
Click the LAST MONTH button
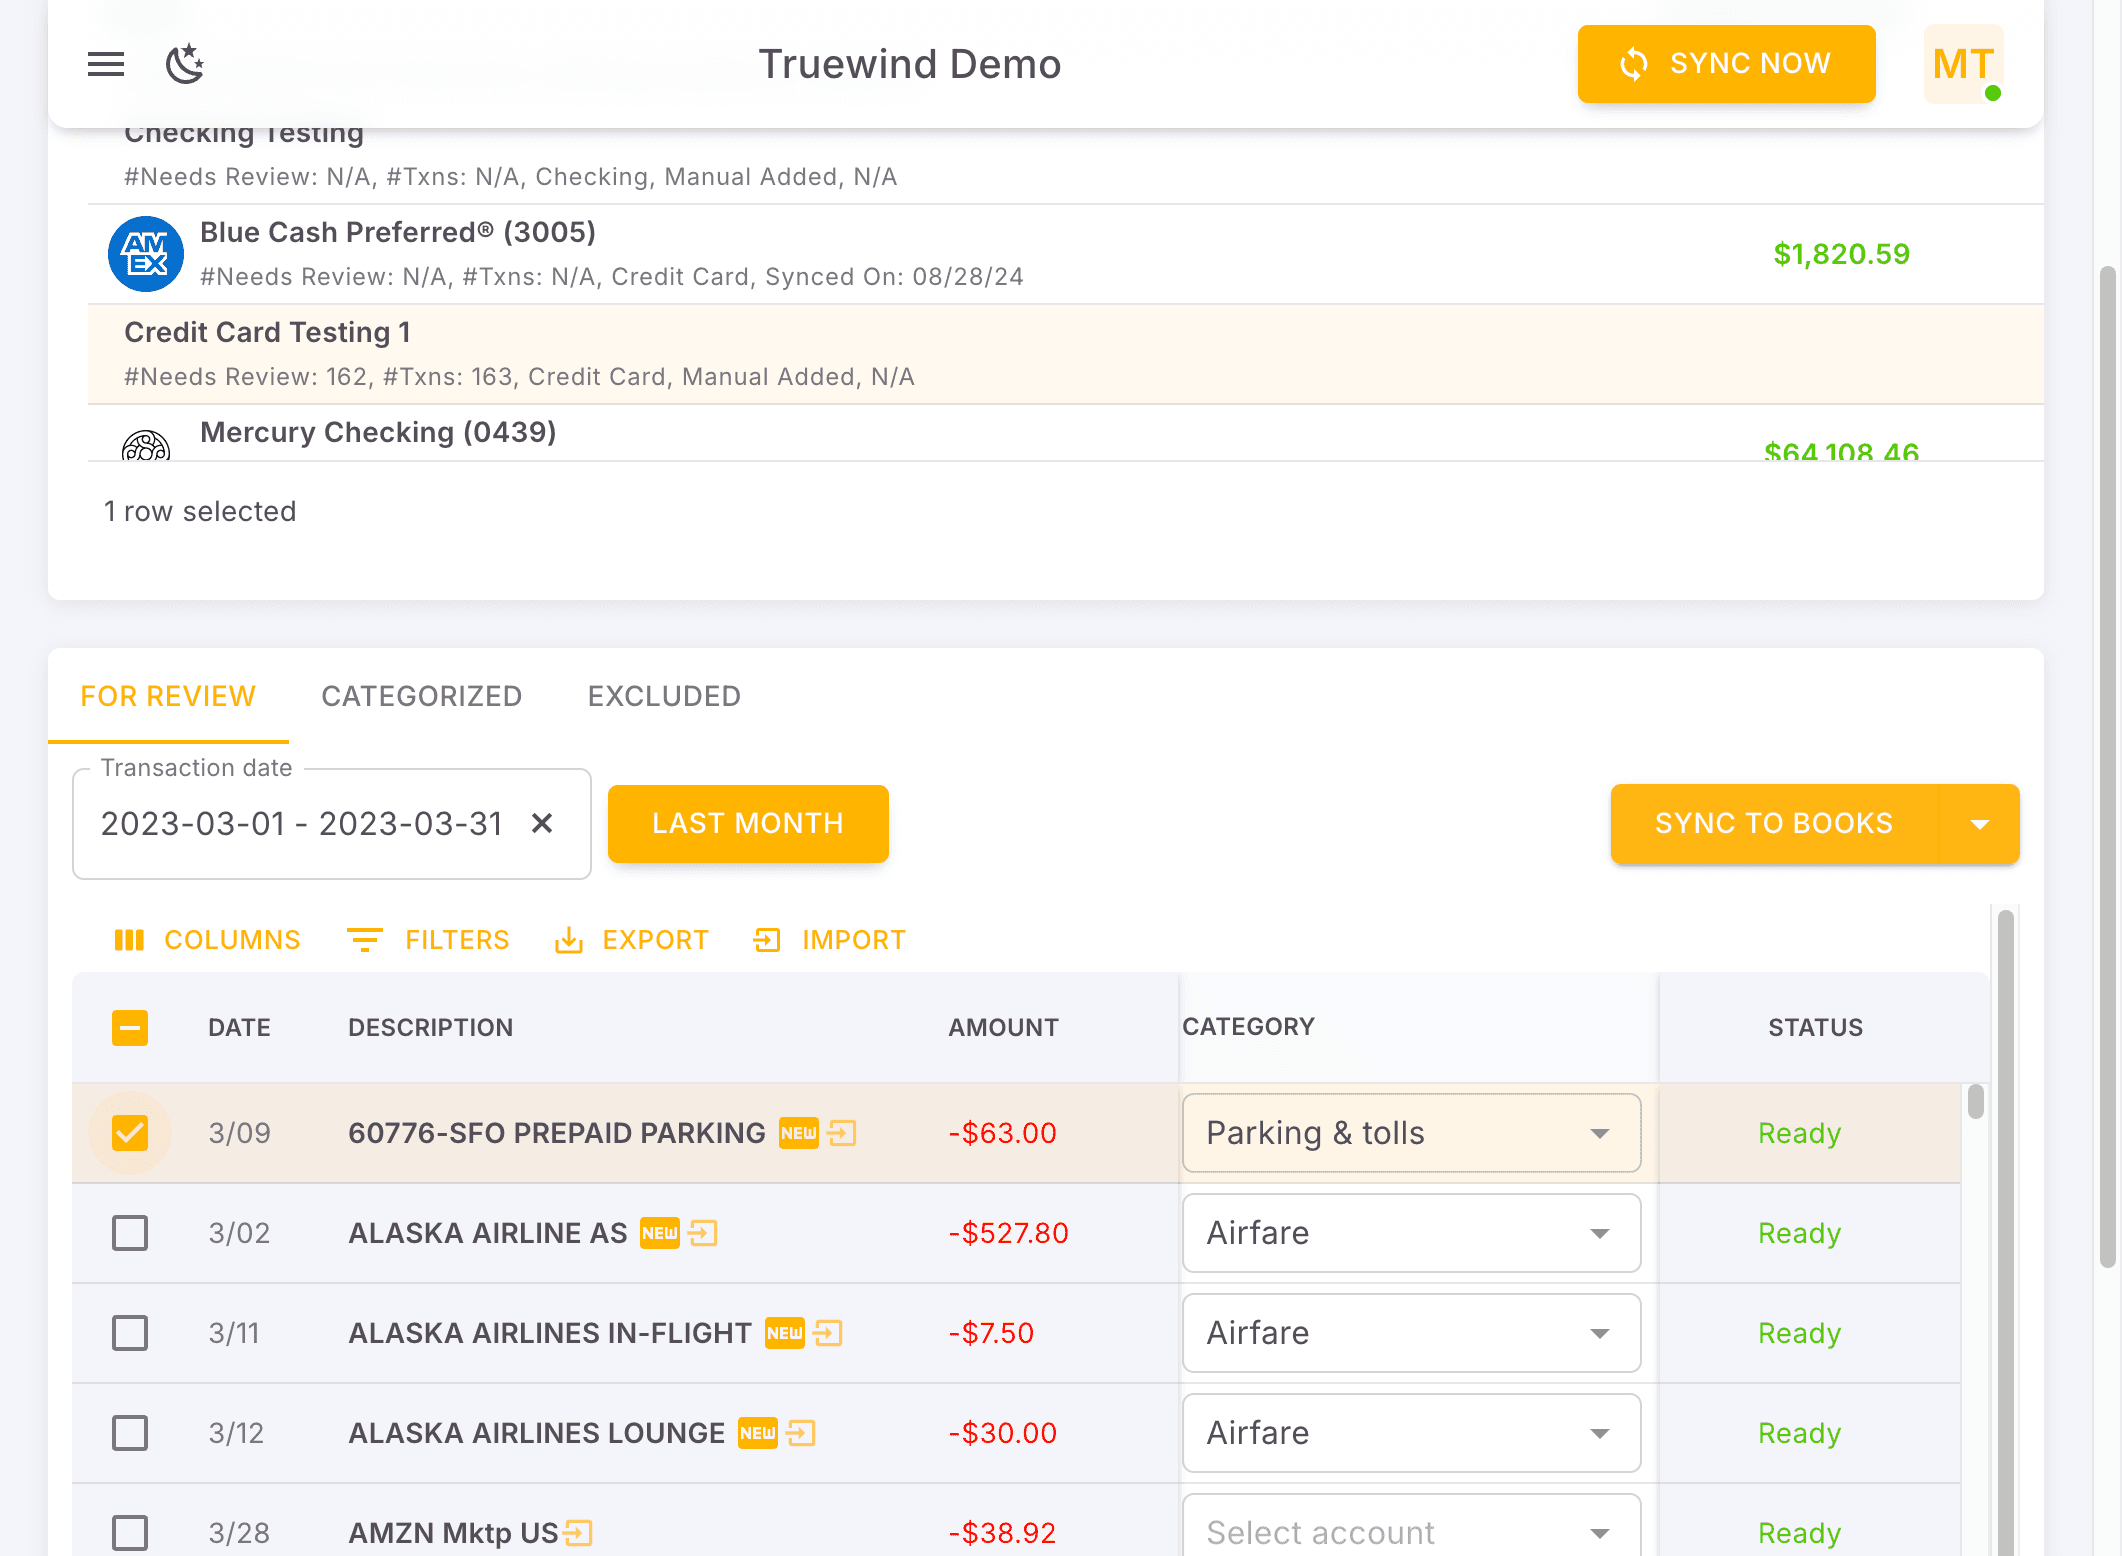747,823
